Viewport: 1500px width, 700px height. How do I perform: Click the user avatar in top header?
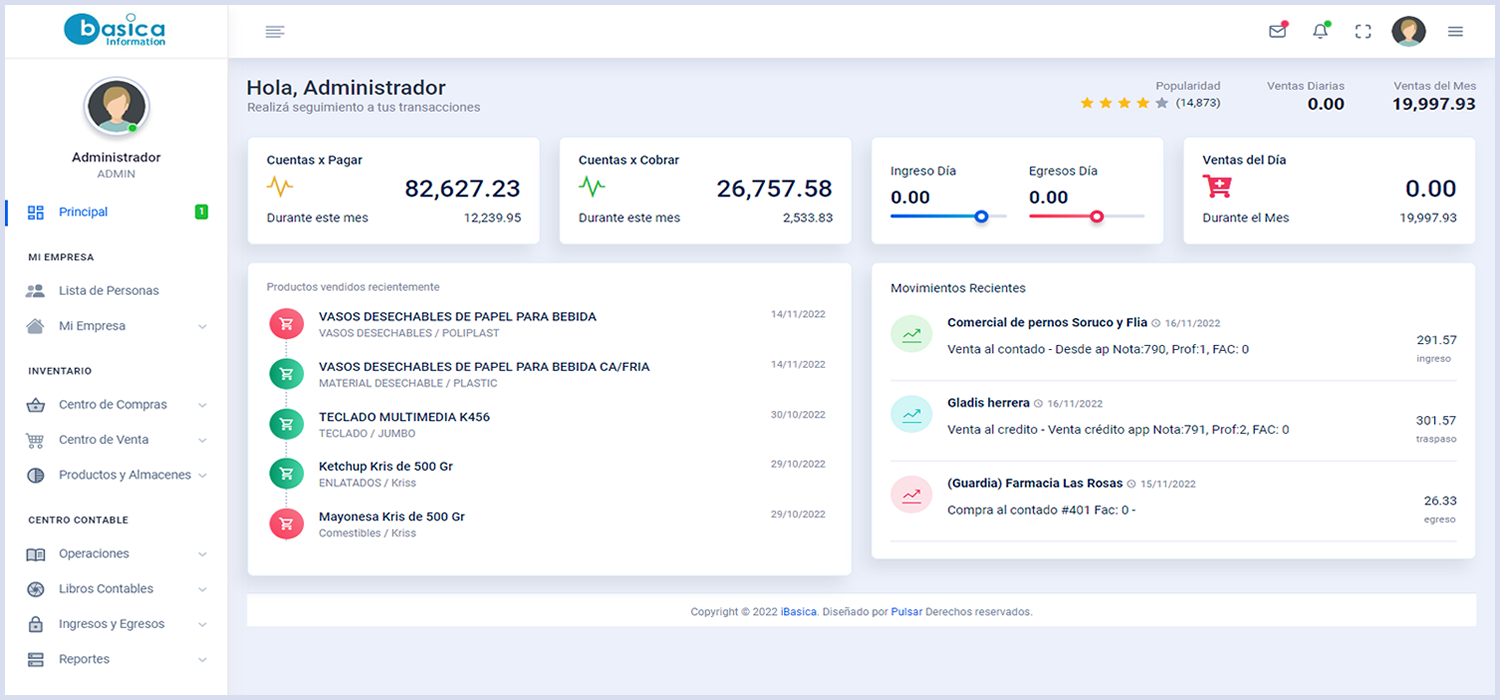coord(1408,31)
